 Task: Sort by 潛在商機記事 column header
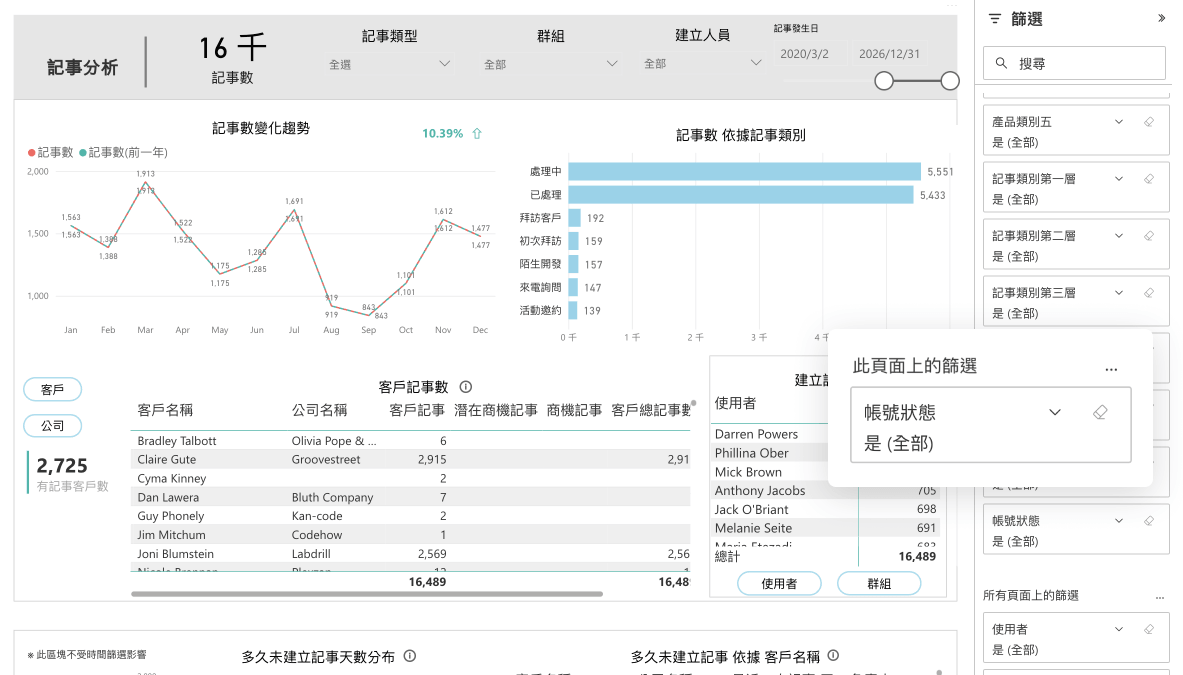[x=496, y=410]
